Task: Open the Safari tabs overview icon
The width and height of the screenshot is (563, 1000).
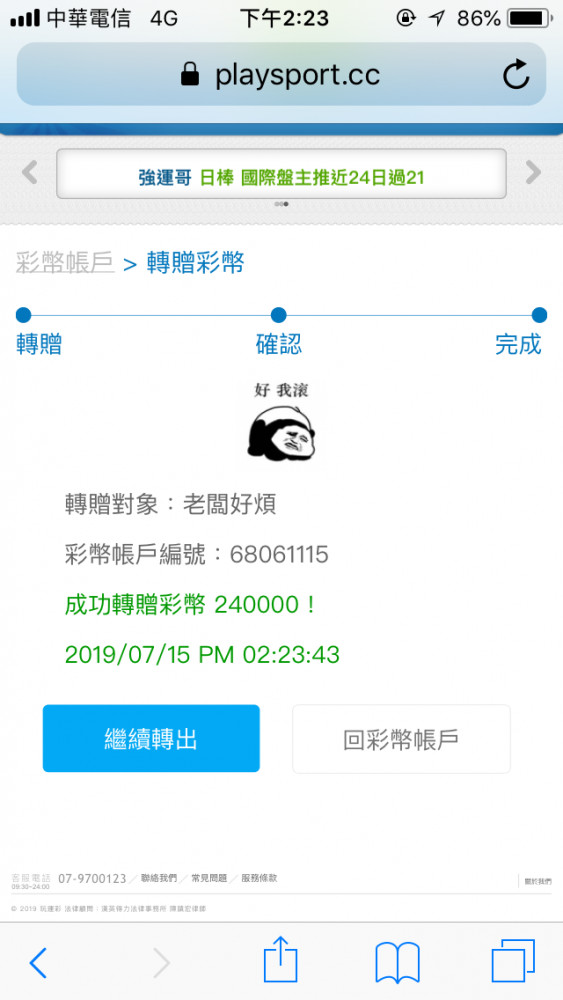Action: (x=513, y=960)
